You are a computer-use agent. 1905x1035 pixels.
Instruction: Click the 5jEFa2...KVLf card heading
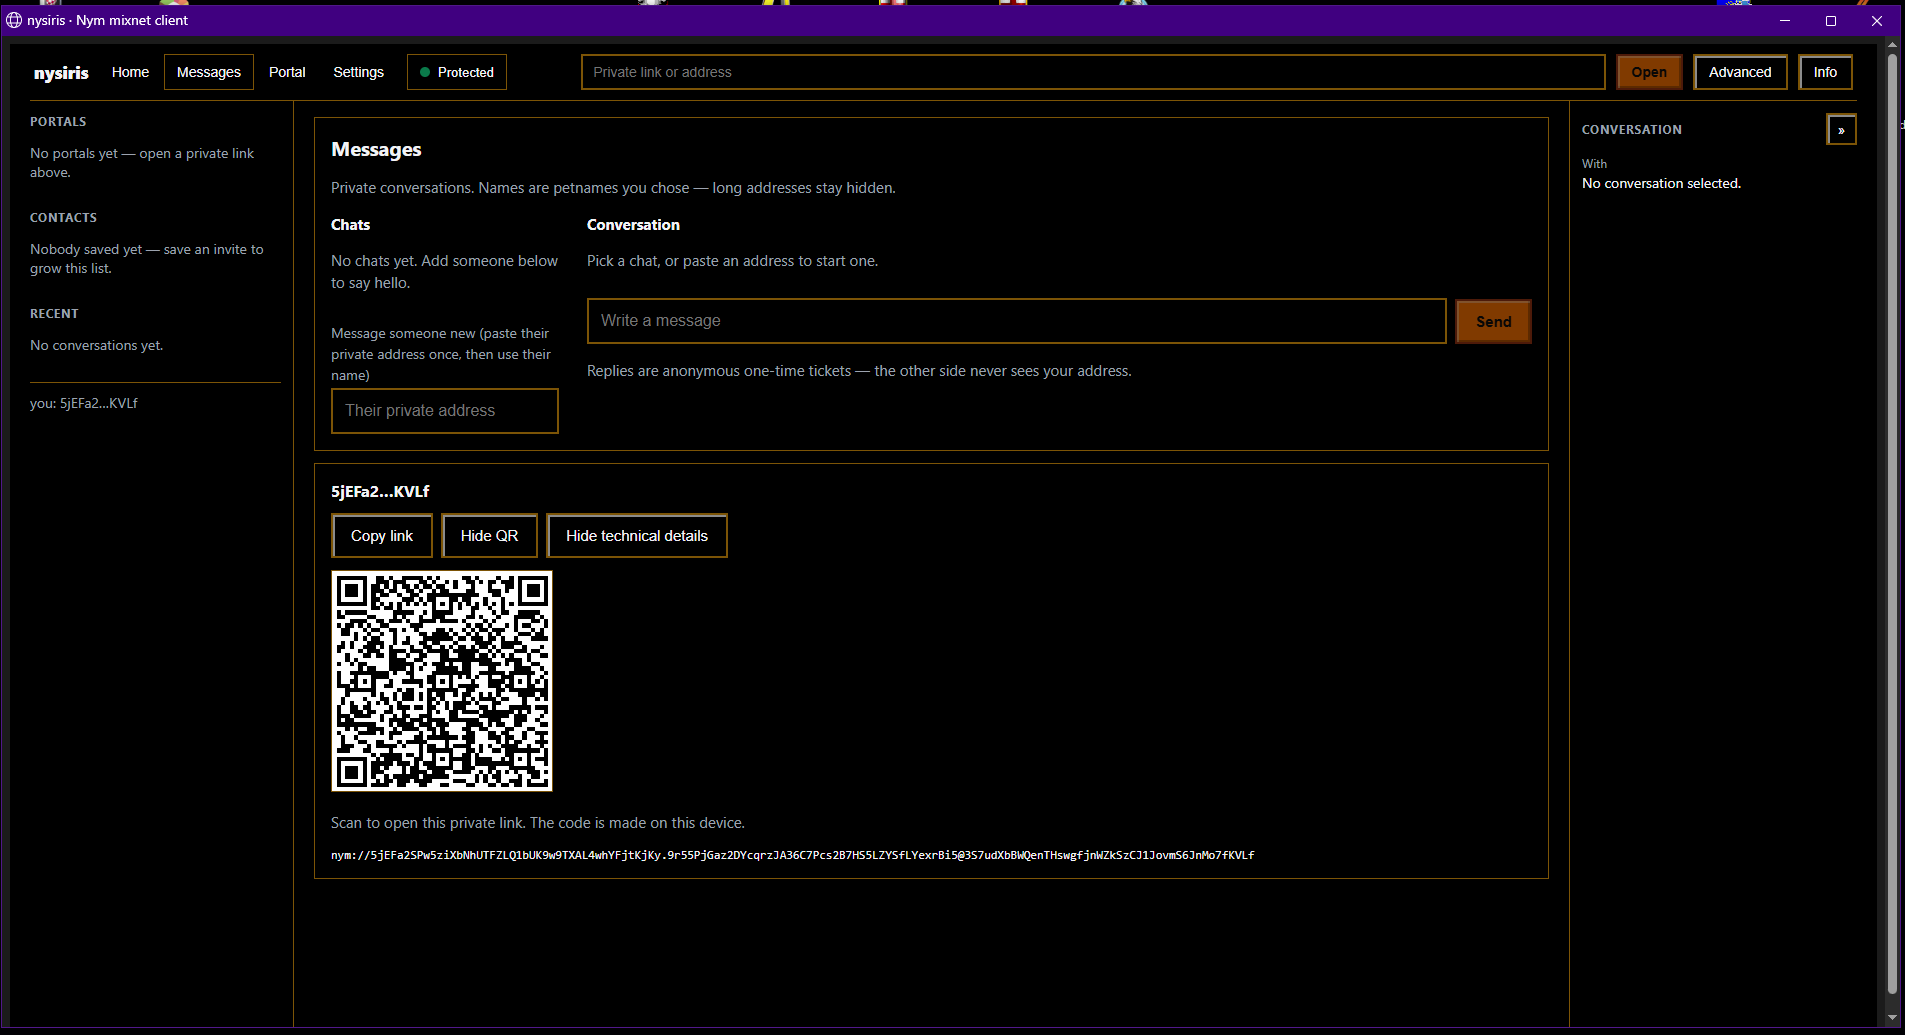click(380, 491)
